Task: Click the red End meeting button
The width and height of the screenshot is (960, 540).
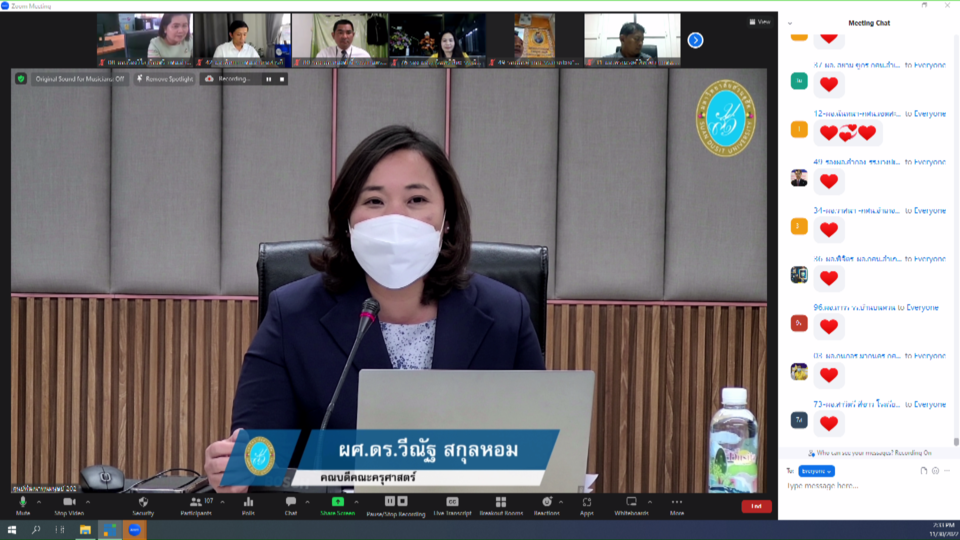Action: tap(756, 506)
